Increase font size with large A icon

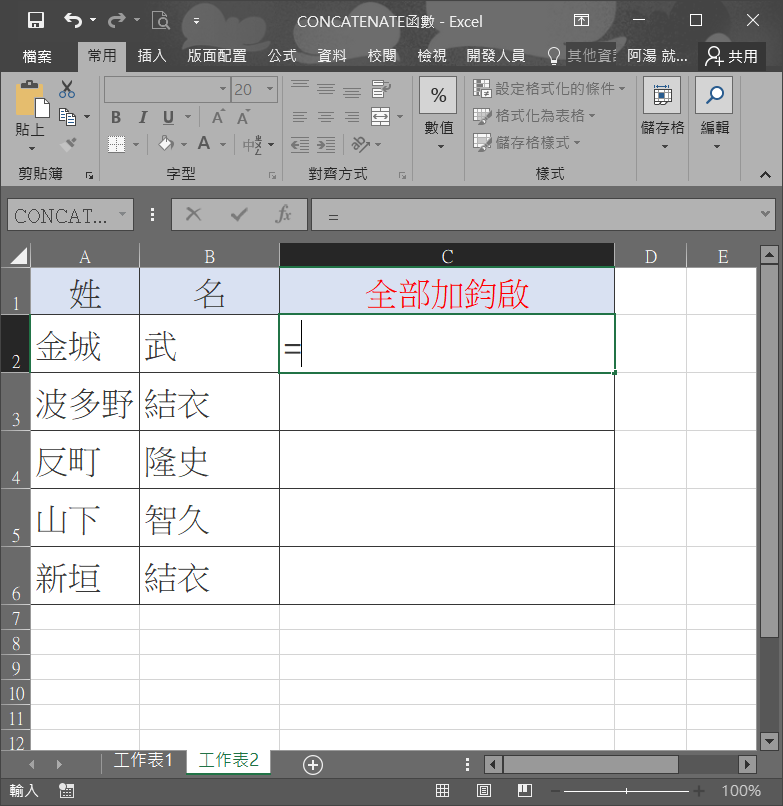pos(218,118)
